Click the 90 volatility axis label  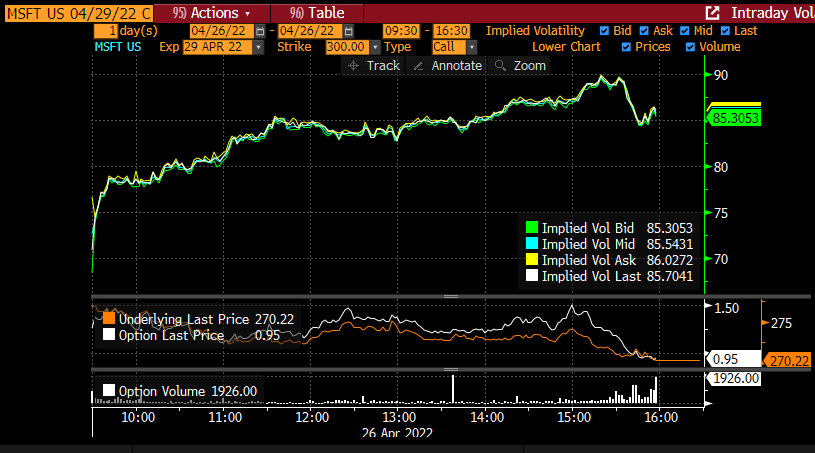point(721,75)
